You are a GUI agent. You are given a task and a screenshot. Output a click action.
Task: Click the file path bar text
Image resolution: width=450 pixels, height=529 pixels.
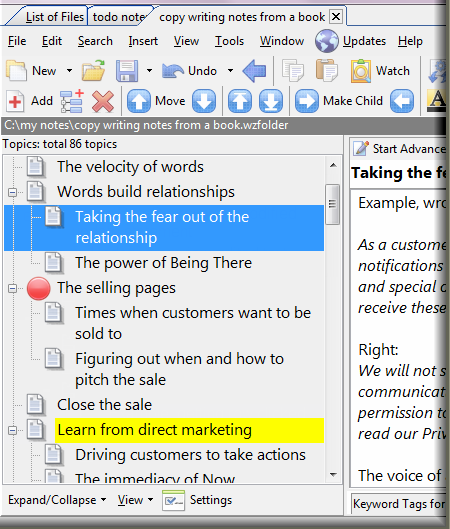[146, 125]
